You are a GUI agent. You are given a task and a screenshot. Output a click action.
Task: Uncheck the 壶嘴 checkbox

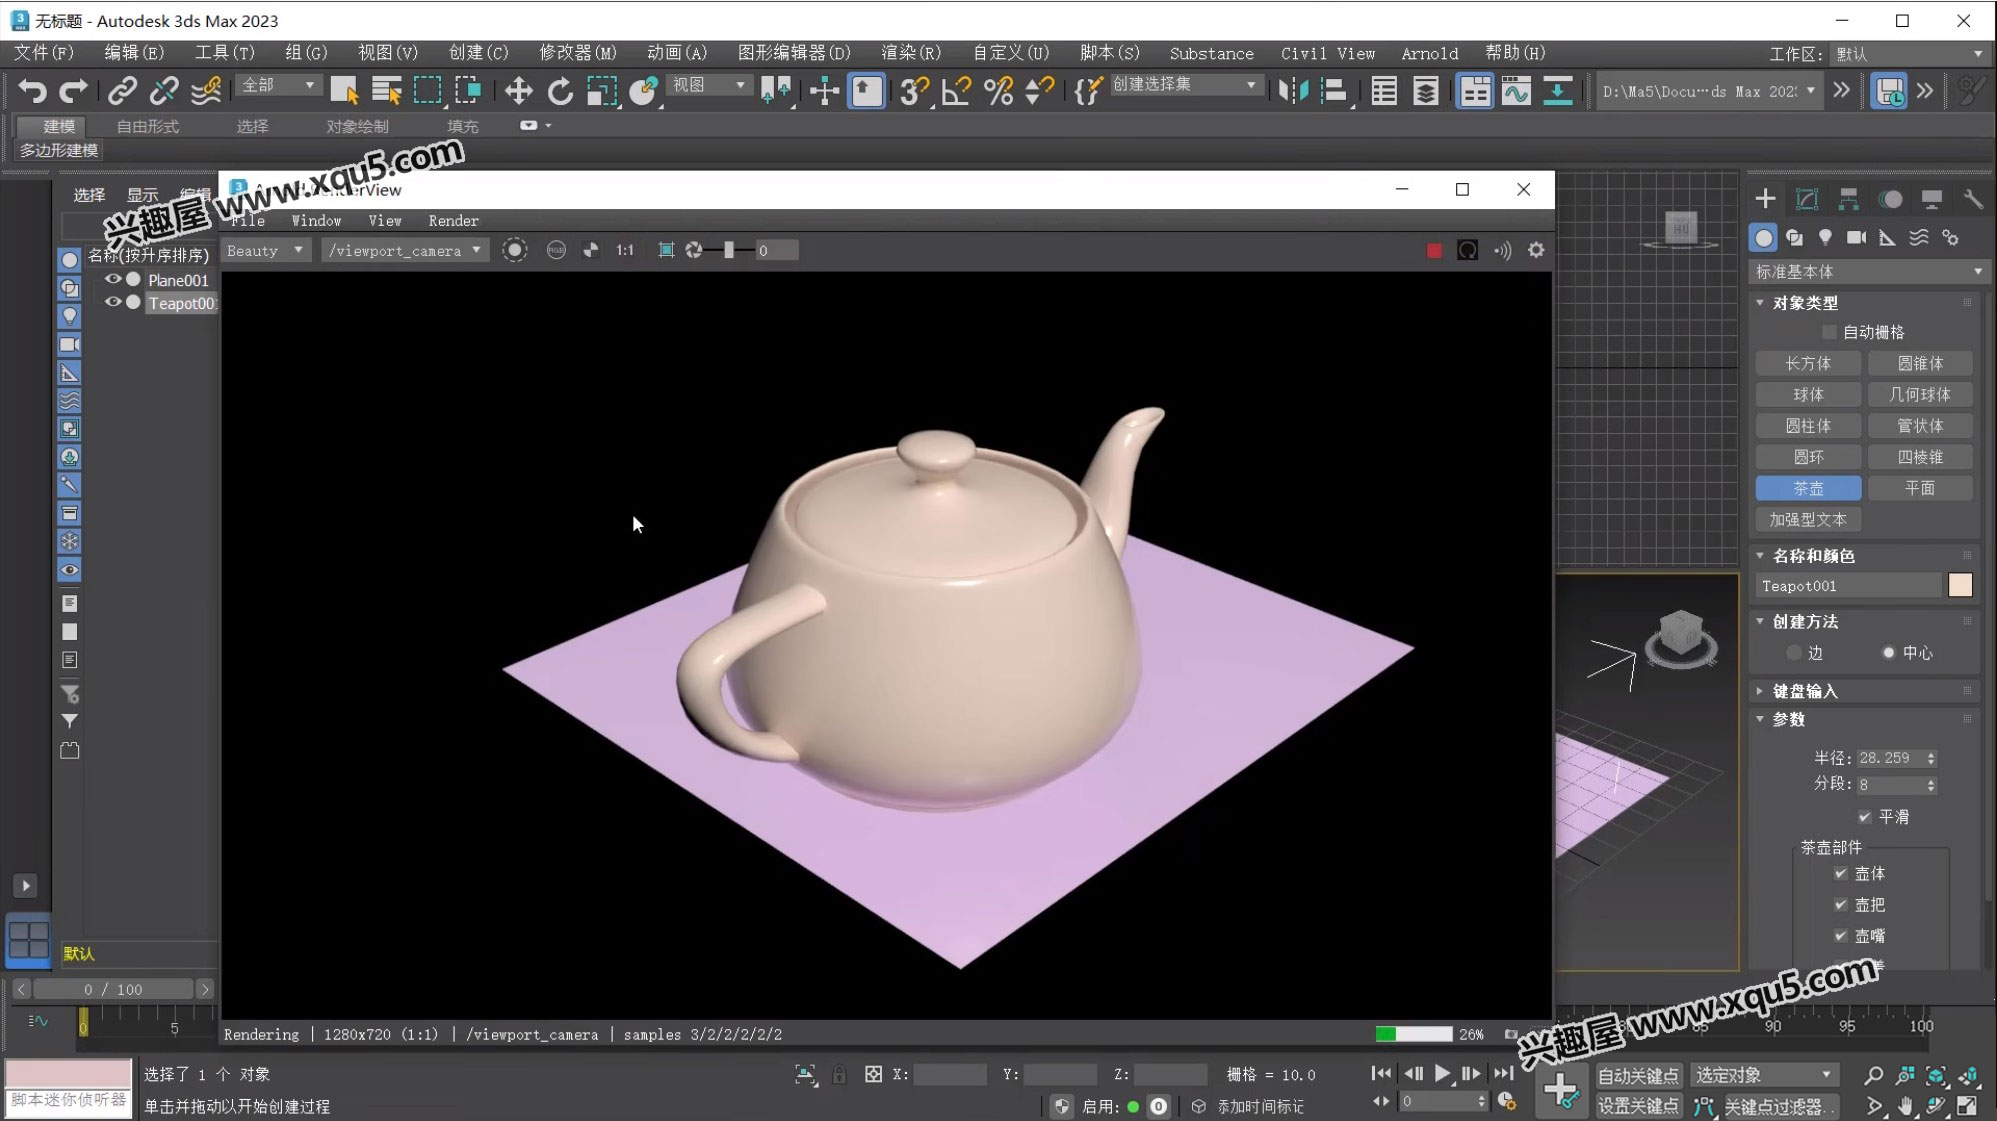pos(1840,935)
